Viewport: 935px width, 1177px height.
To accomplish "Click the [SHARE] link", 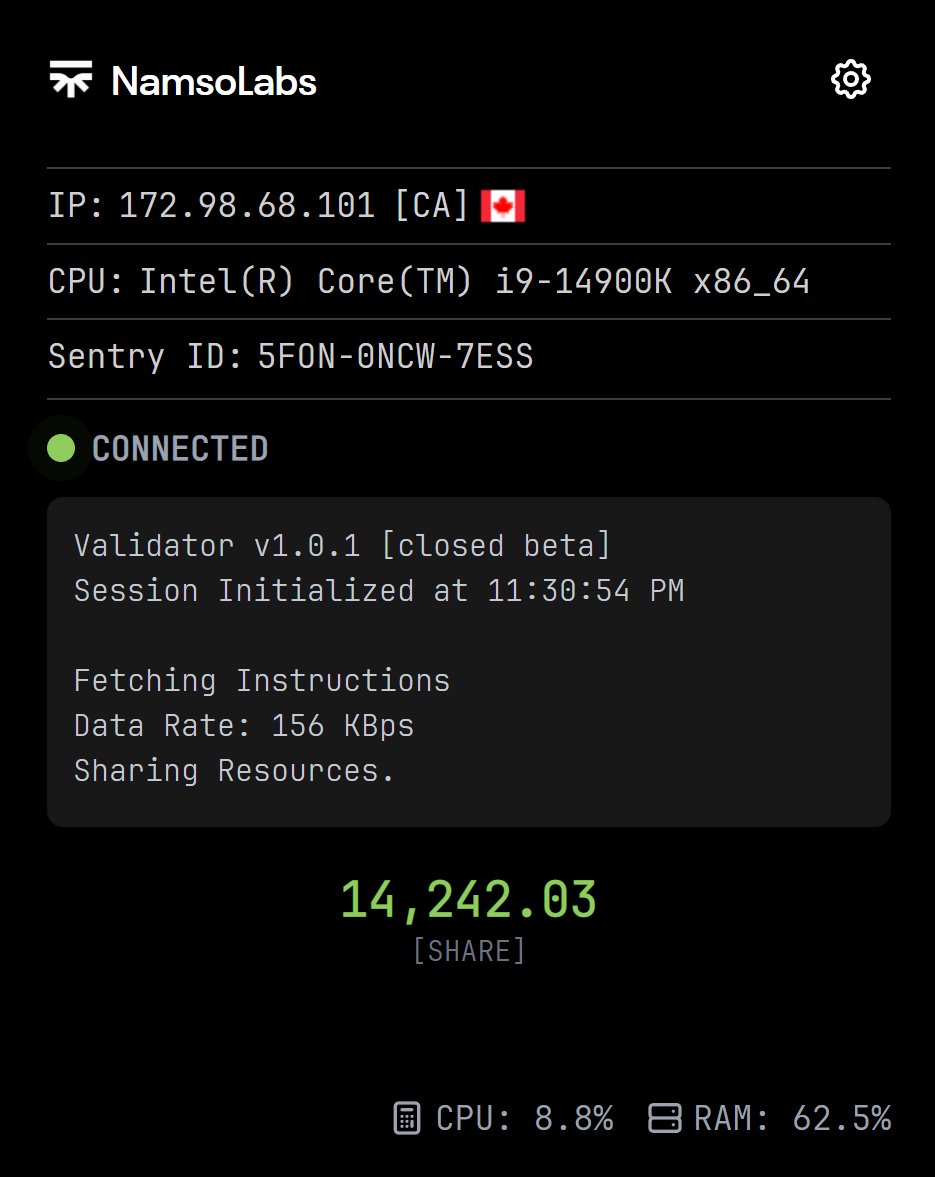I will (469, 951).
